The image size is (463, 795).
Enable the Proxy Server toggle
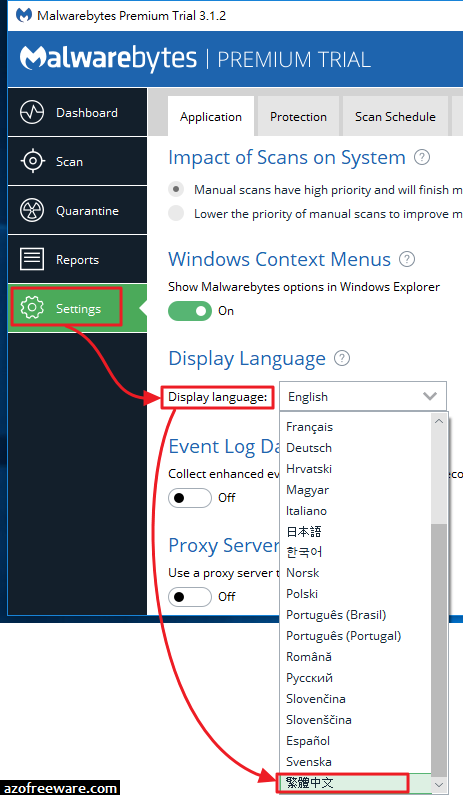190,597
